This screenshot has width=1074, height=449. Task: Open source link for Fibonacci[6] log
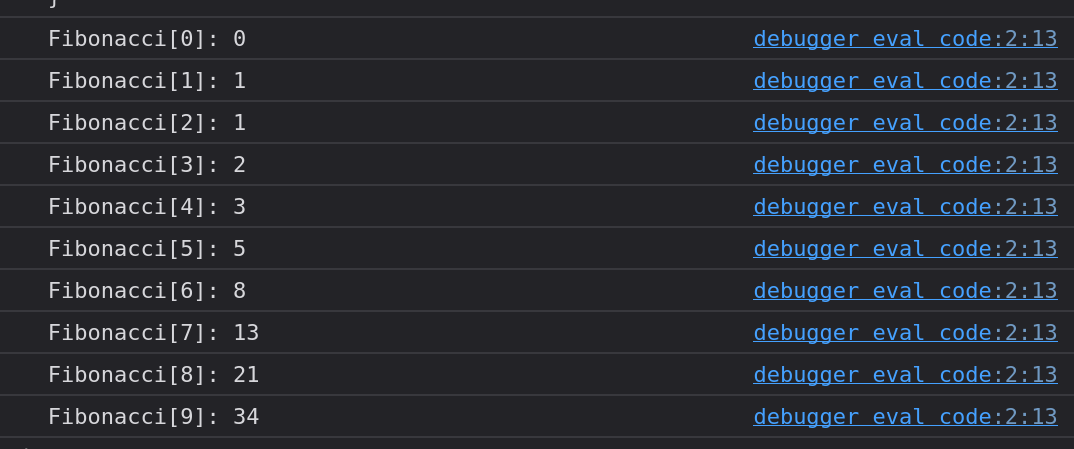[x=905, y=291]
